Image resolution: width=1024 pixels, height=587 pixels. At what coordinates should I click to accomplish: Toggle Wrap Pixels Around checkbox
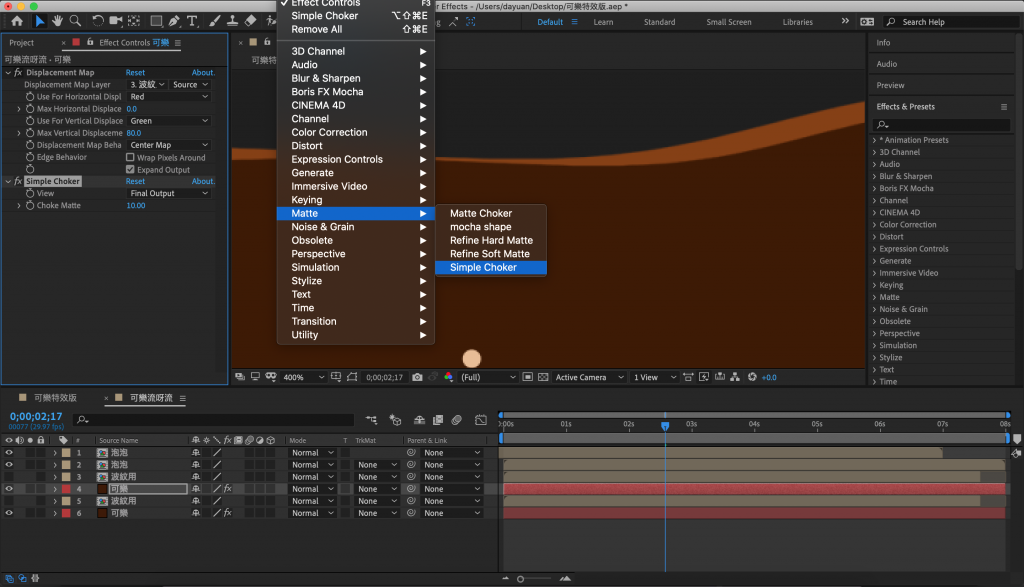pos(130,157)
